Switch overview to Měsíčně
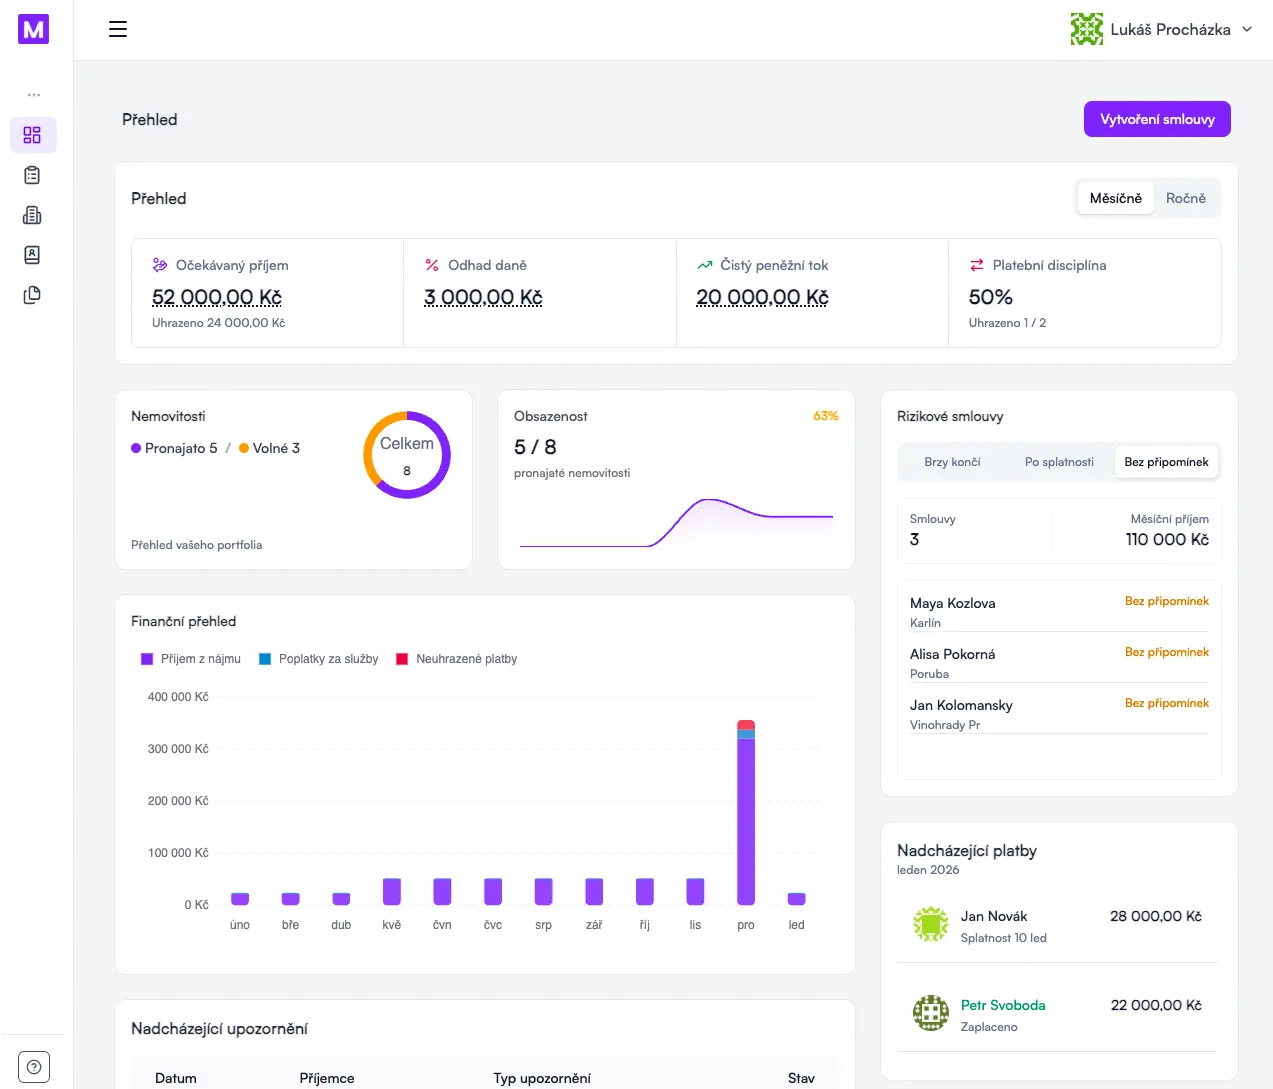 tap(1115, 198)
